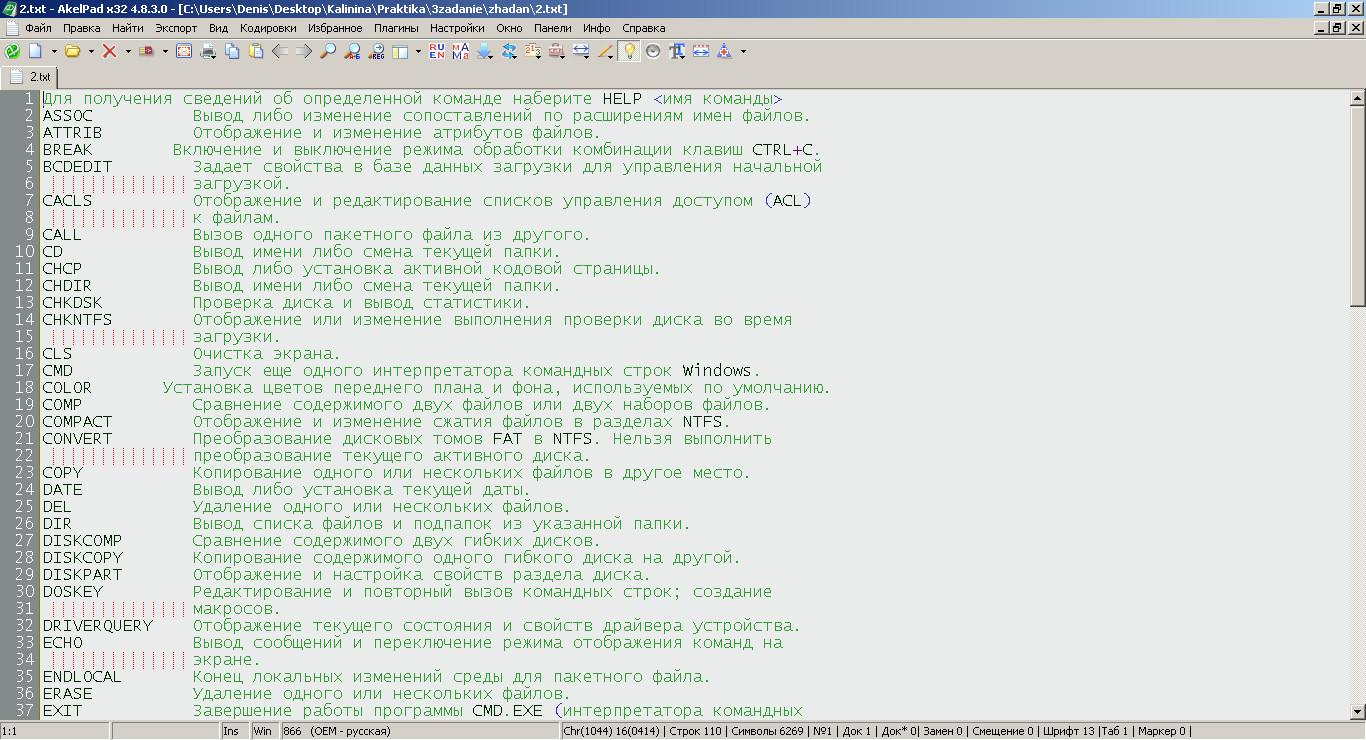Open the Окно menu

[509, 28]
